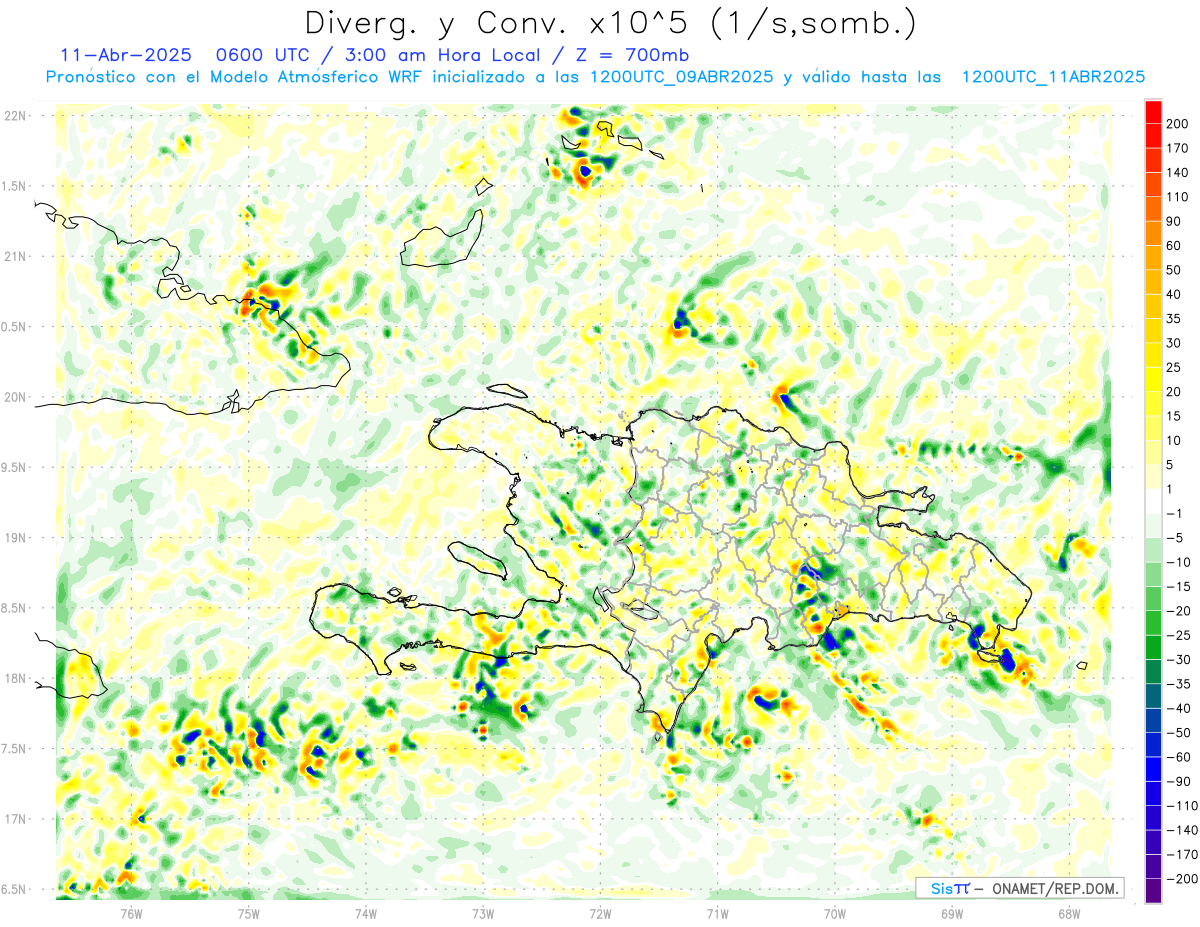
Task: Click the '6.5N' latitude label
Action: click(x=15, y=889)
